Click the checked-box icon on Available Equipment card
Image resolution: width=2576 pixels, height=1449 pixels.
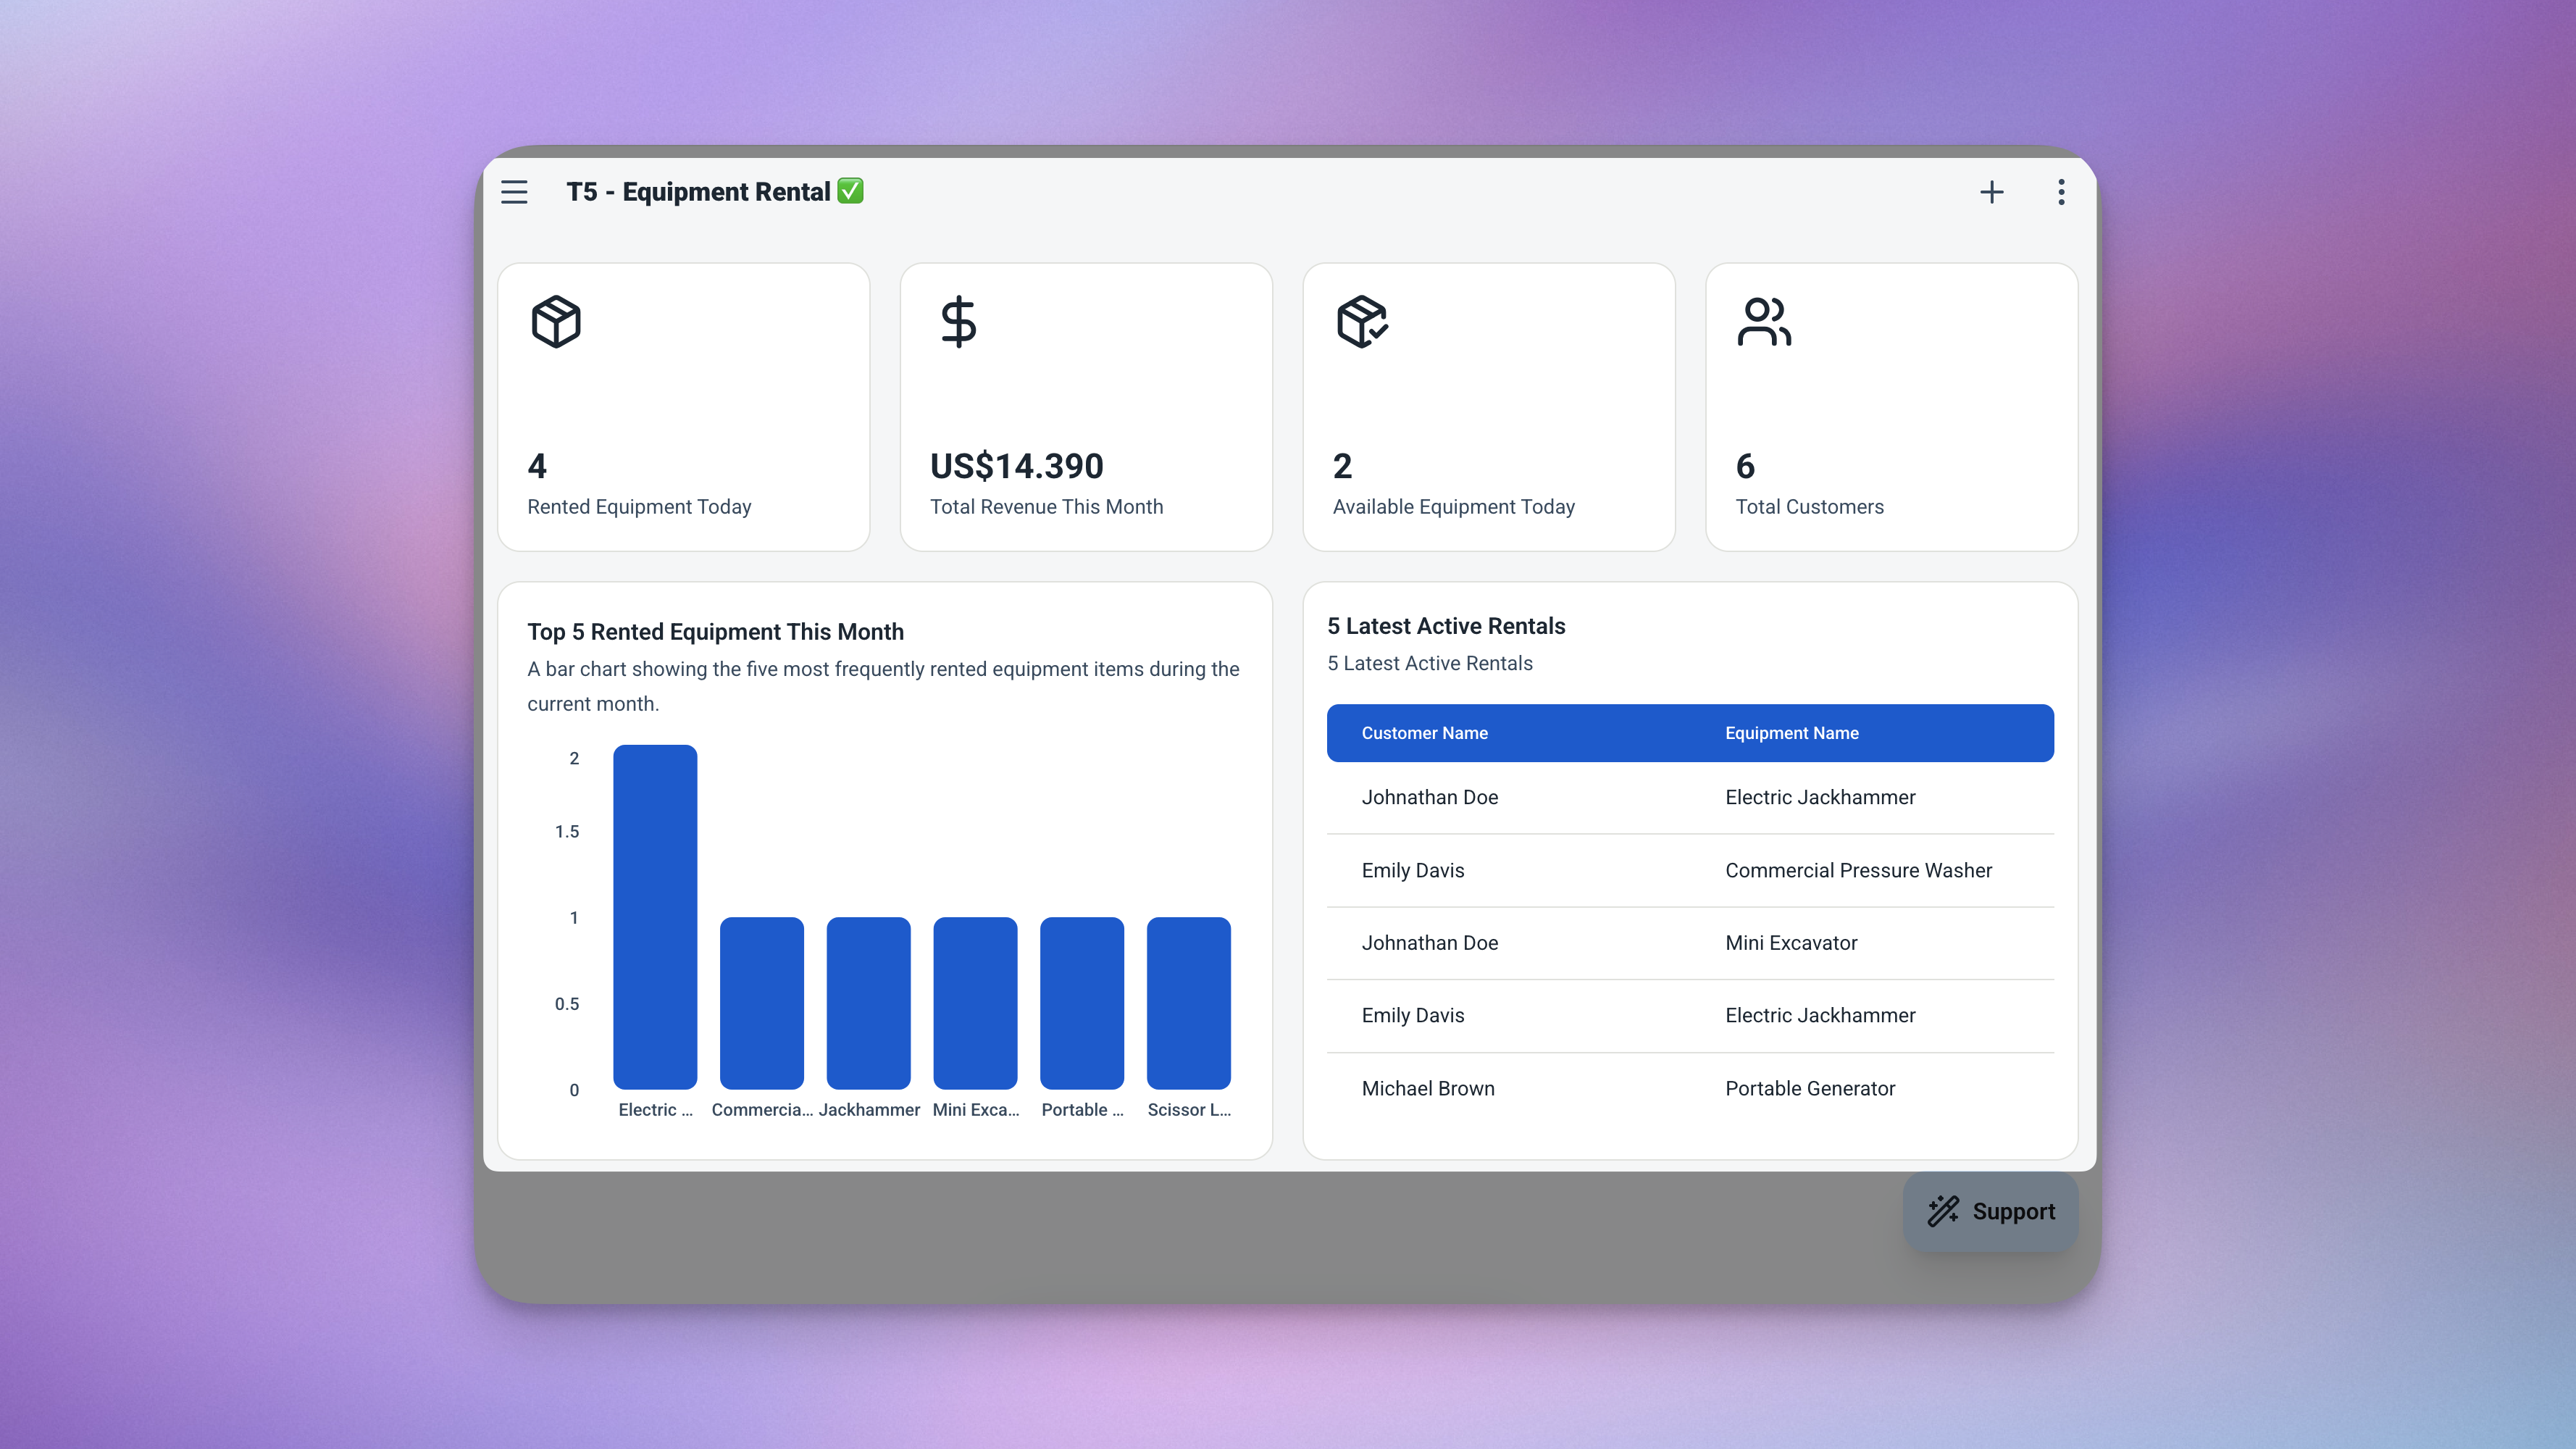point(1361,321)
